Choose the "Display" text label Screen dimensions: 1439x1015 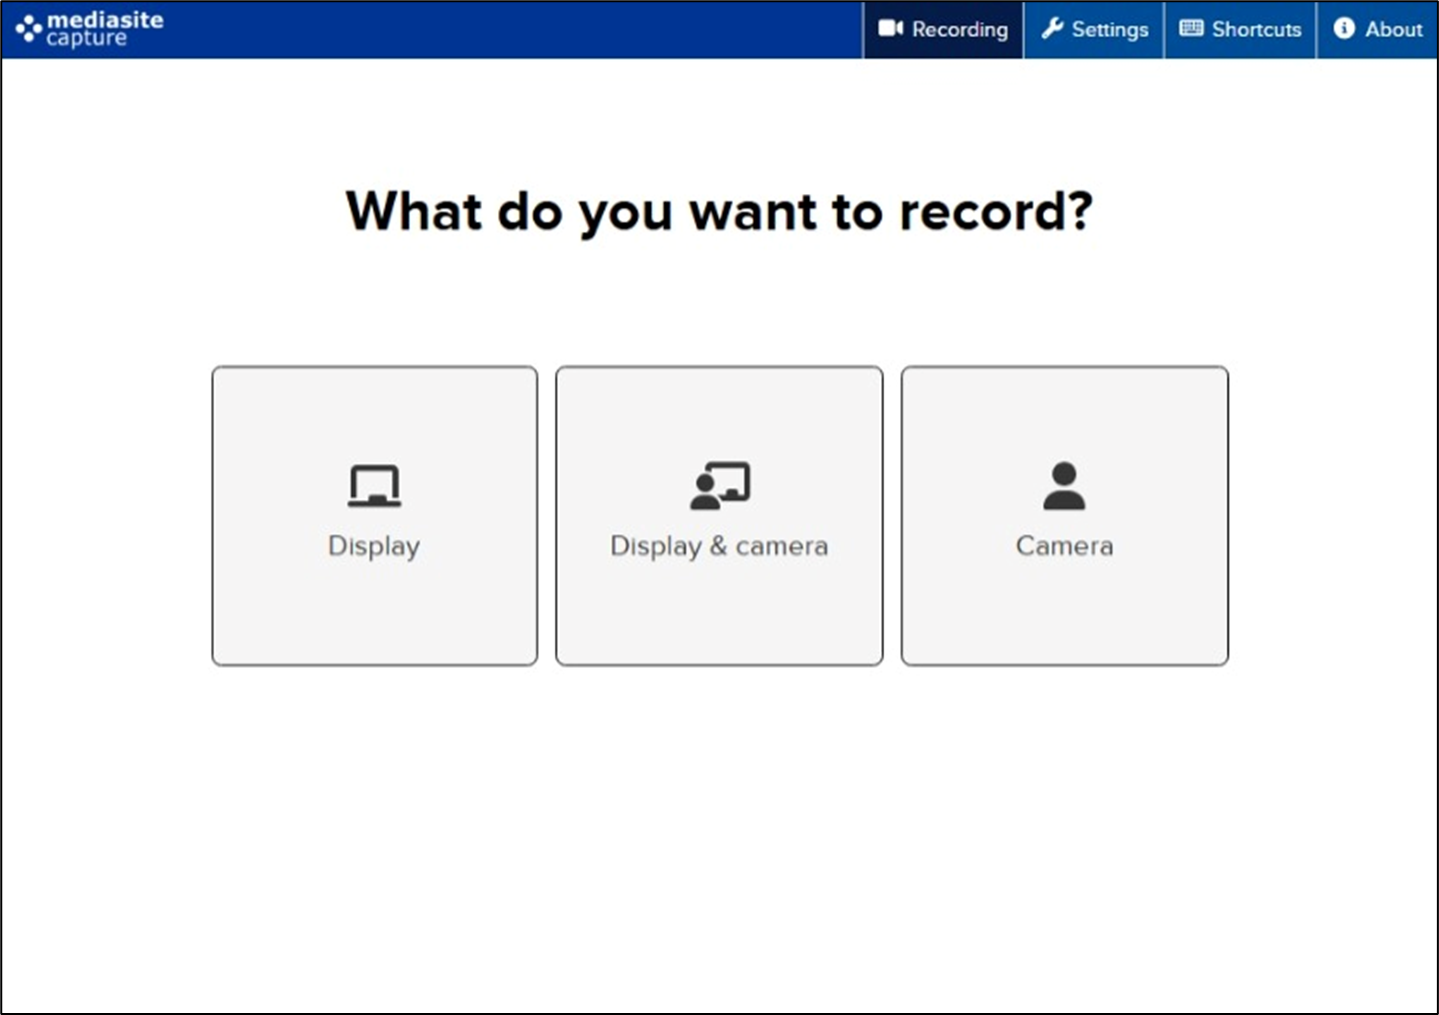click(374, 546)
